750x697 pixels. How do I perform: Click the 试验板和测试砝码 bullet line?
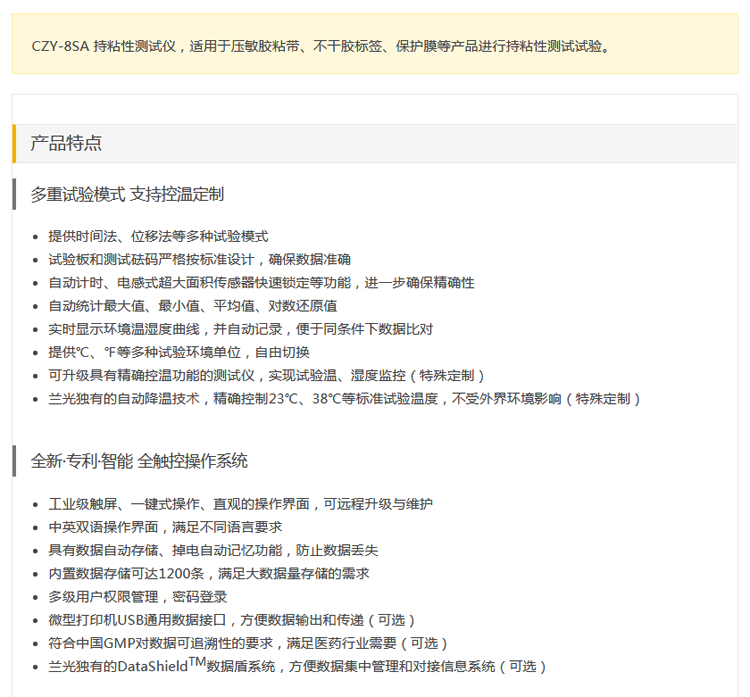click(199, 259)
